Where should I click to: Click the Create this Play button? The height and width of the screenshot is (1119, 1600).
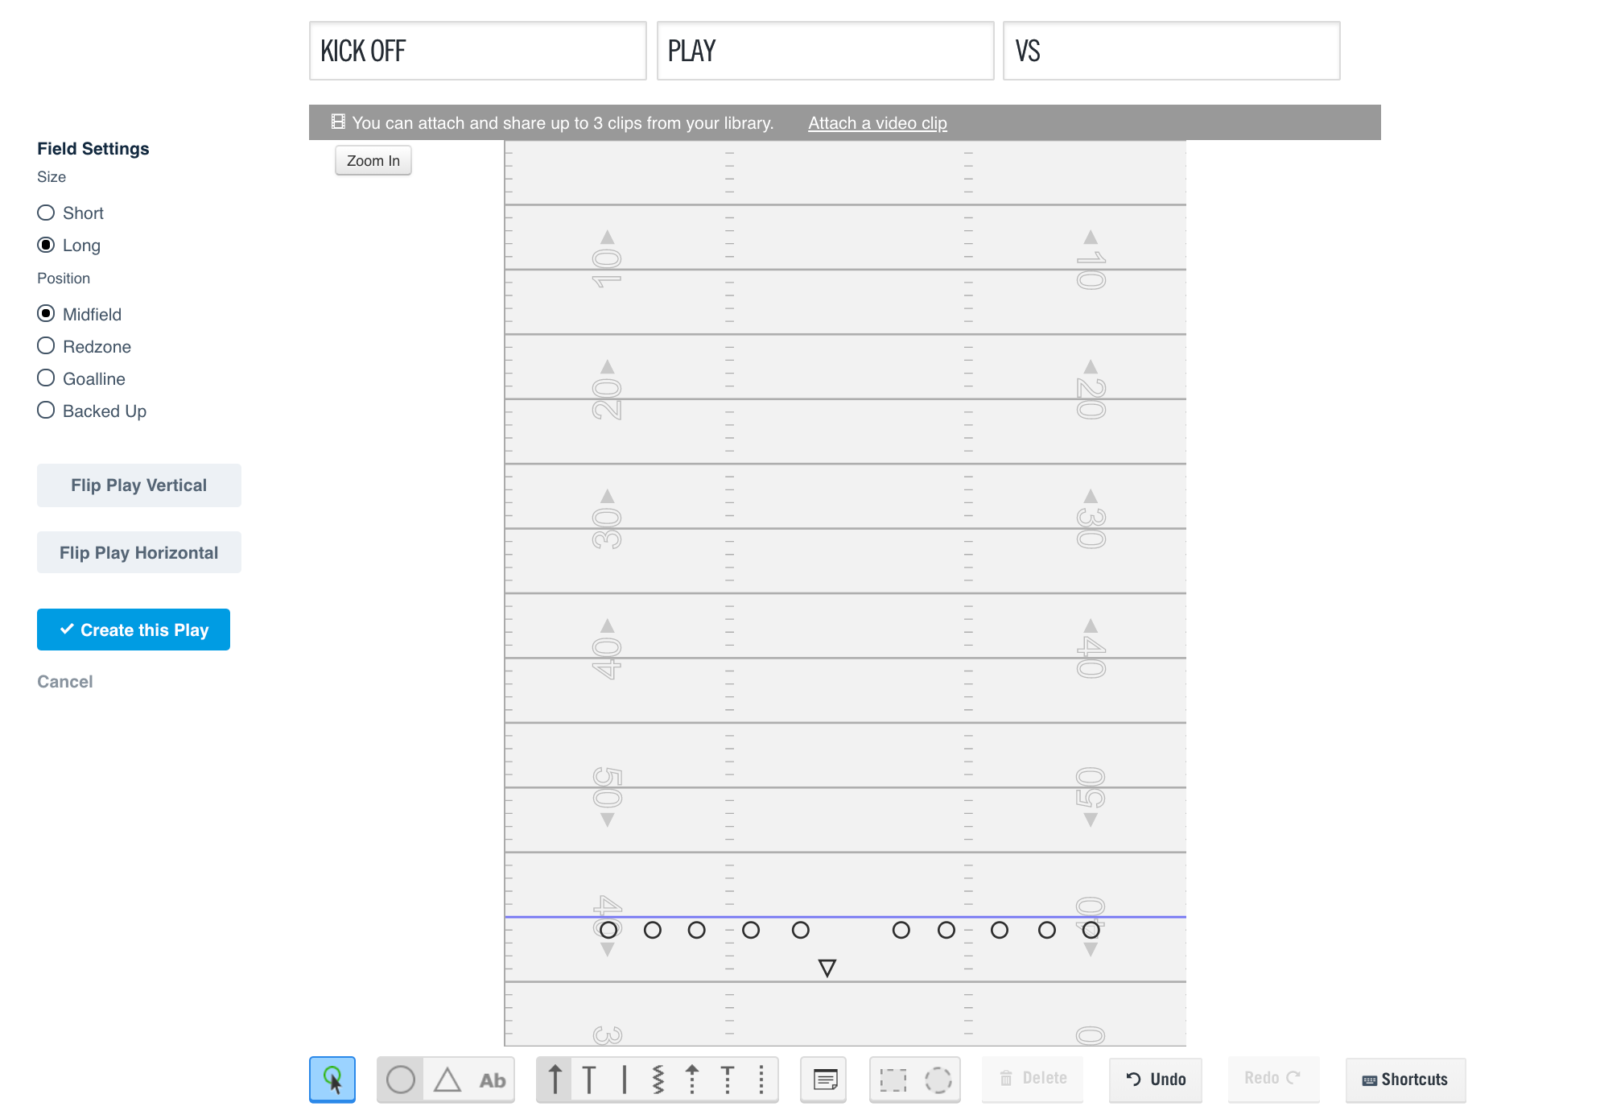pyautogui.click(x=133, y=629)
